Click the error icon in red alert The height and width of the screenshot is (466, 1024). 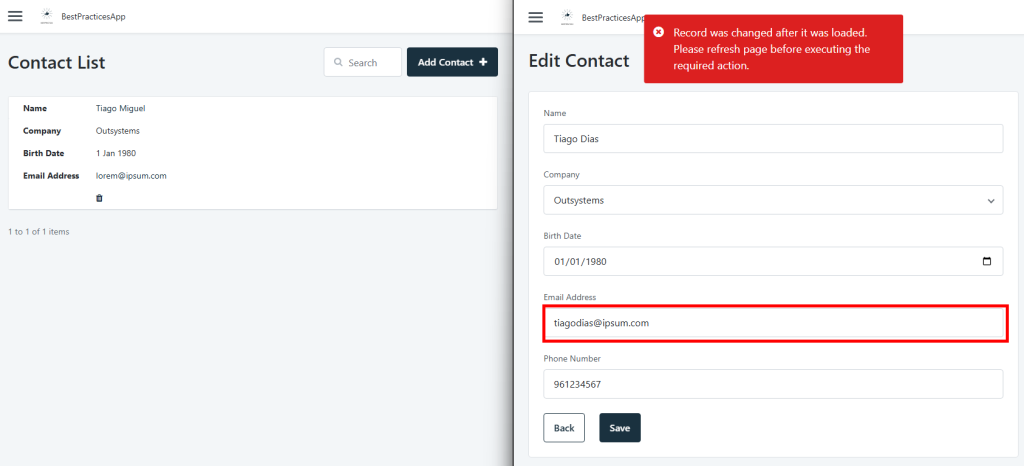(659, 32)
